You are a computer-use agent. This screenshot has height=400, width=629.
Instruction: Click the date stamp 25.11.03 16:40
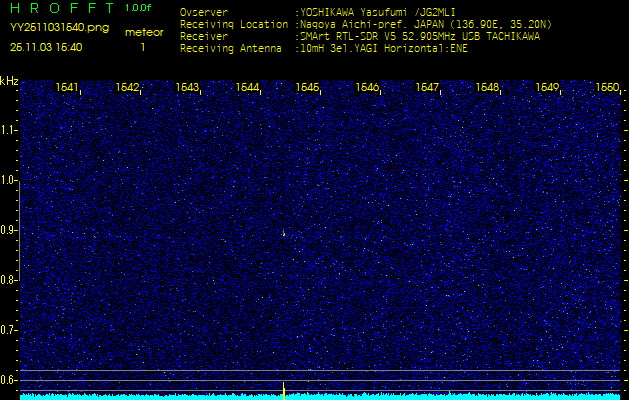click(x=46, y=47)
